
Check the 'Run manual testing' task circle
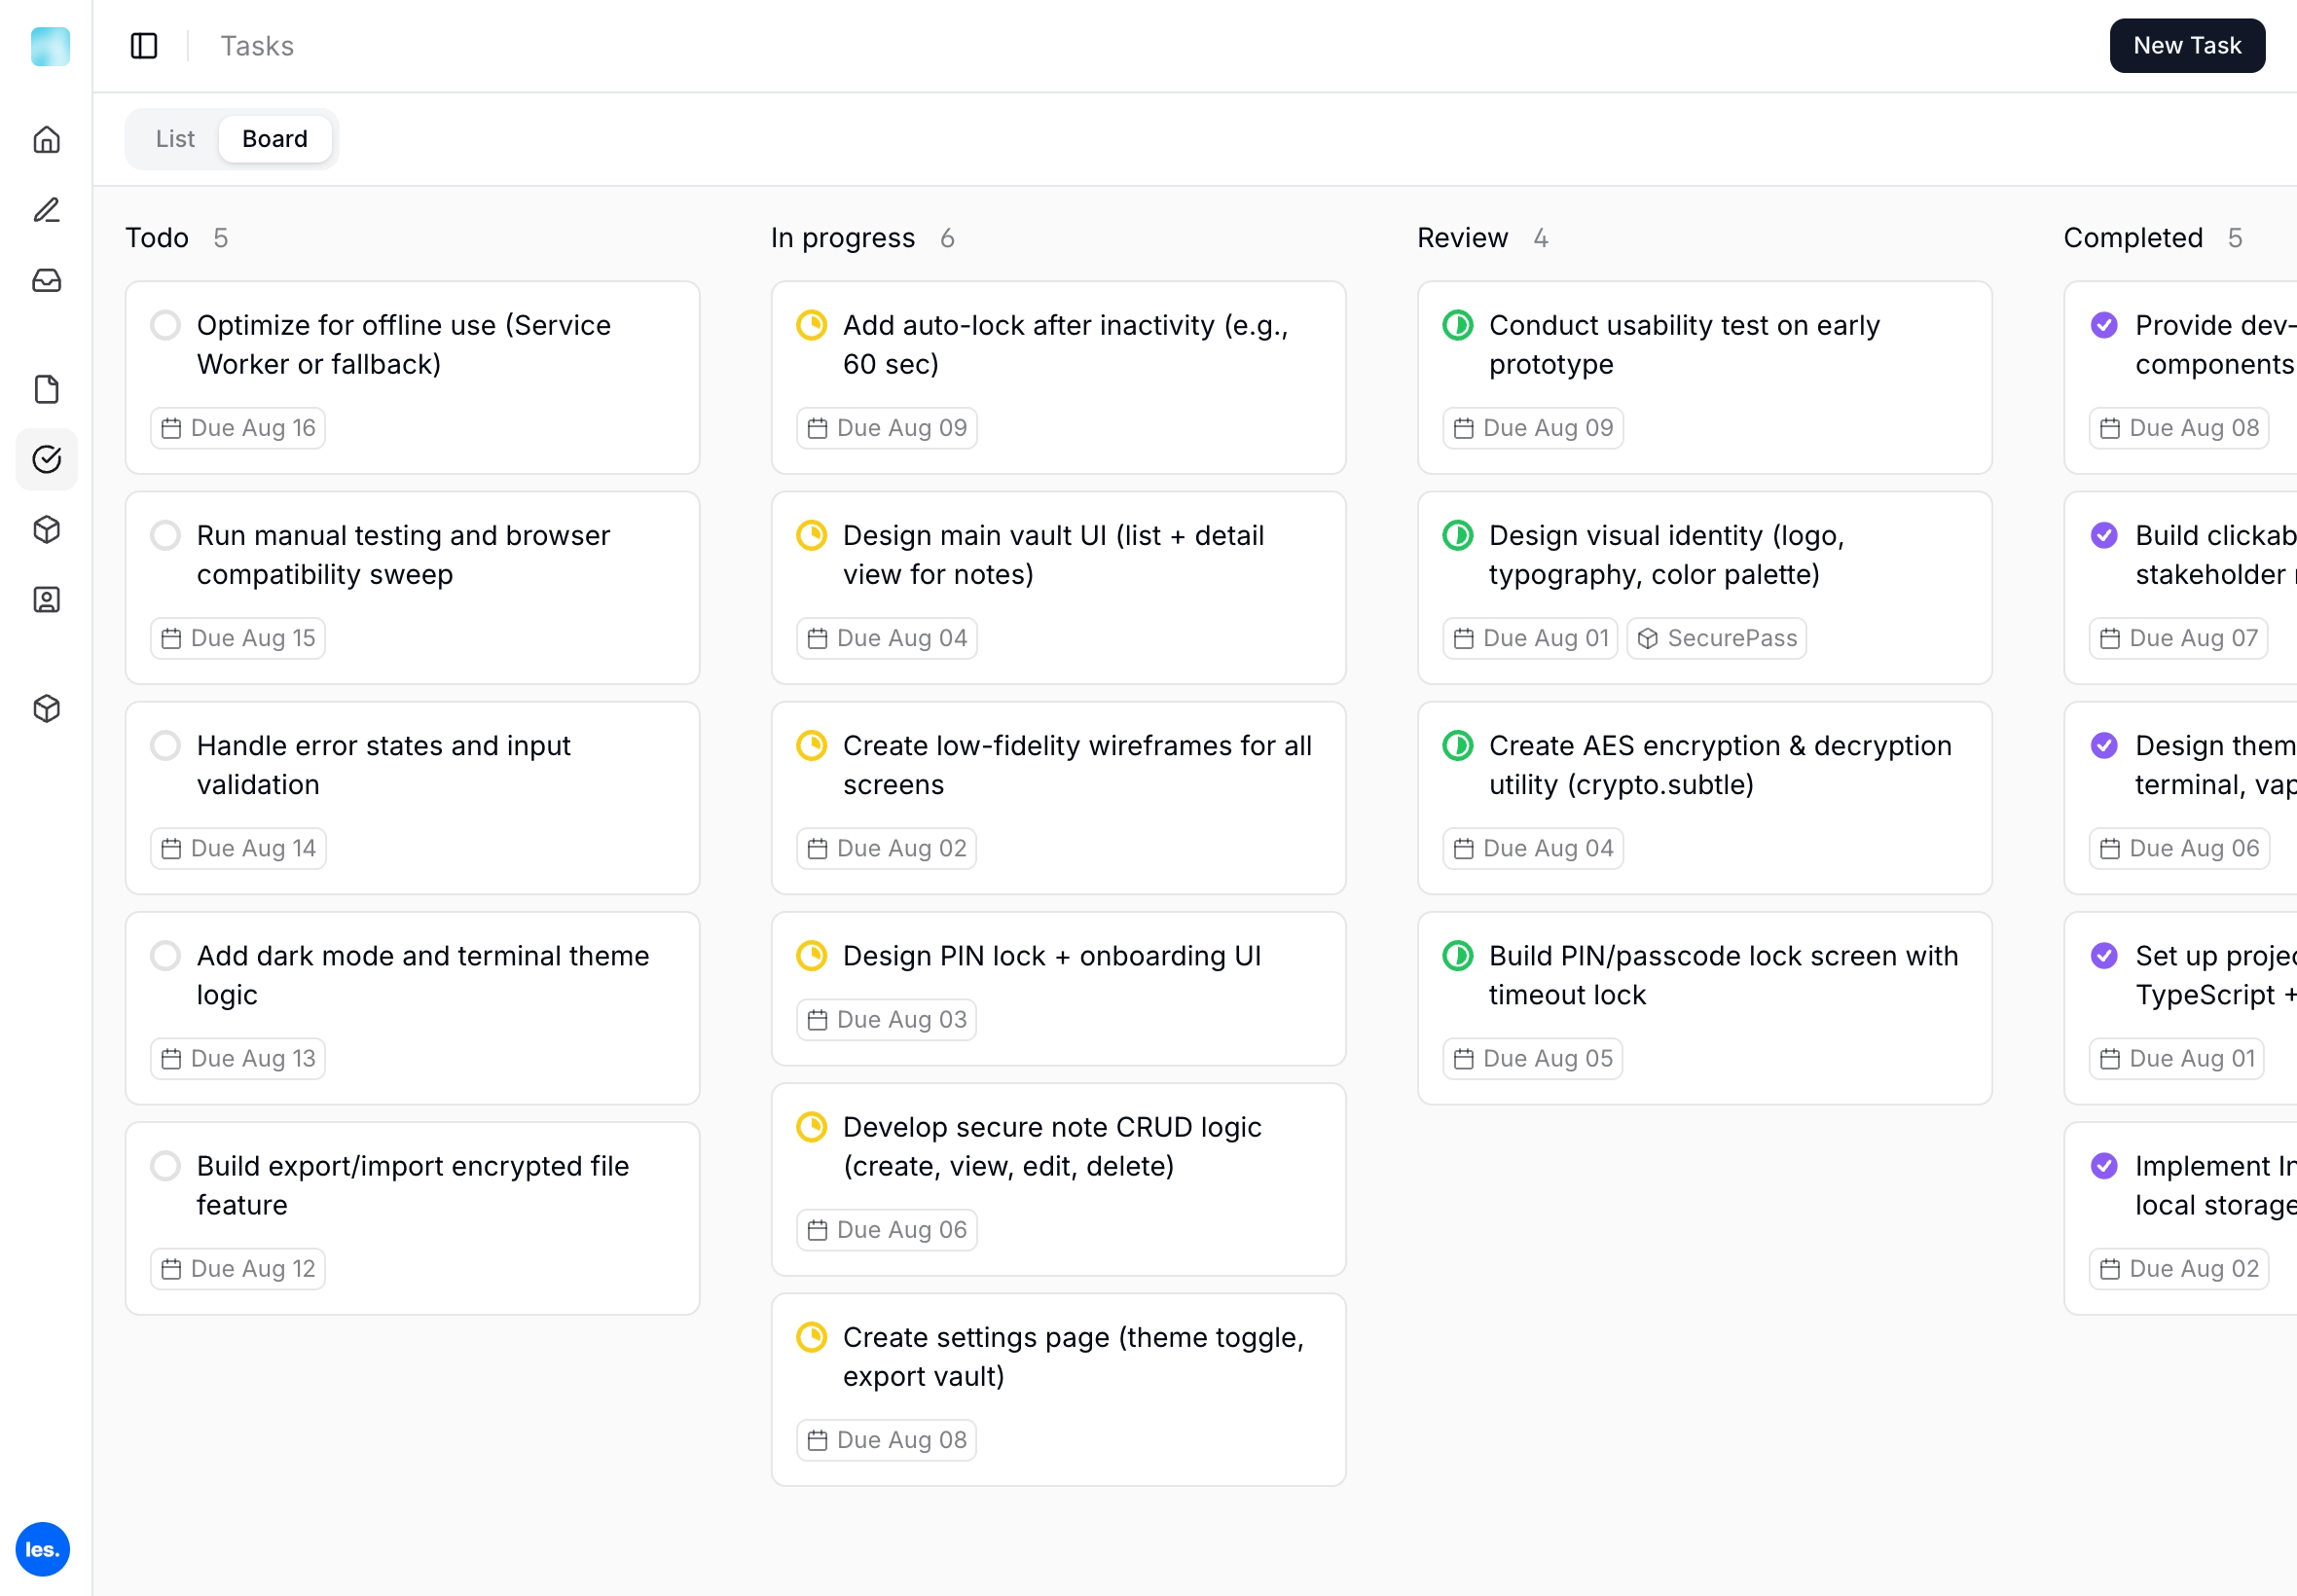[x=165, y=535]
